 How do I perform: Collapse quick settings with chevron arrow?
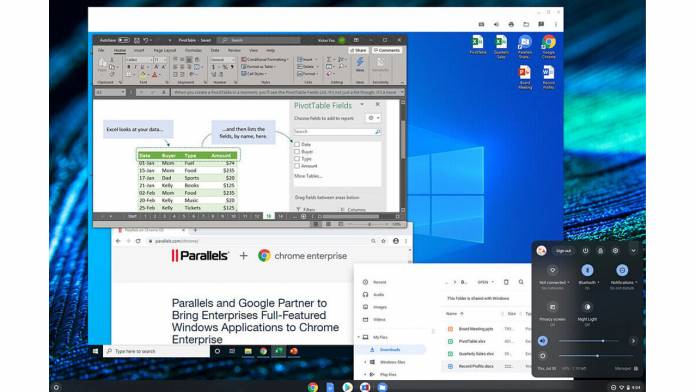click(x=633, y=251)
